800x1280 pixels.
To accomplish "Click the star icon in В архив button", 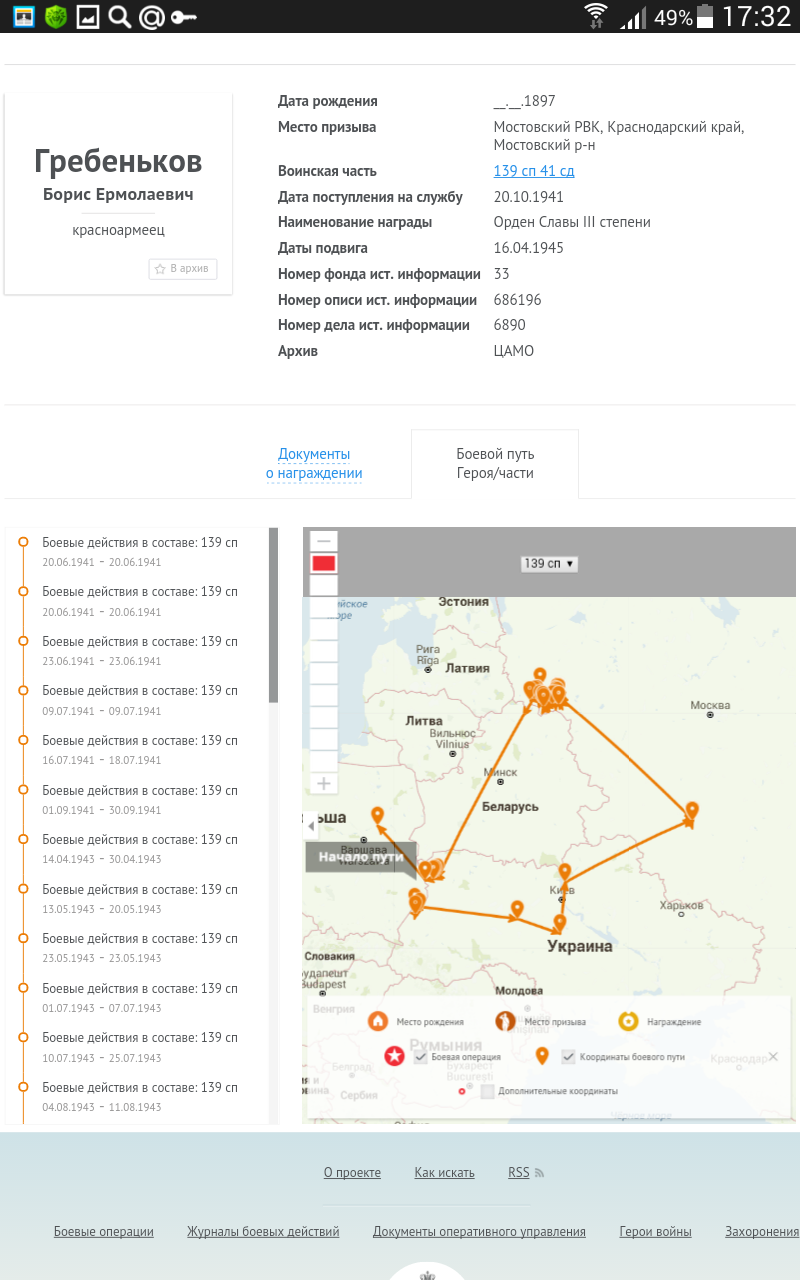I will pyautogui.click(x=160, y=269).
